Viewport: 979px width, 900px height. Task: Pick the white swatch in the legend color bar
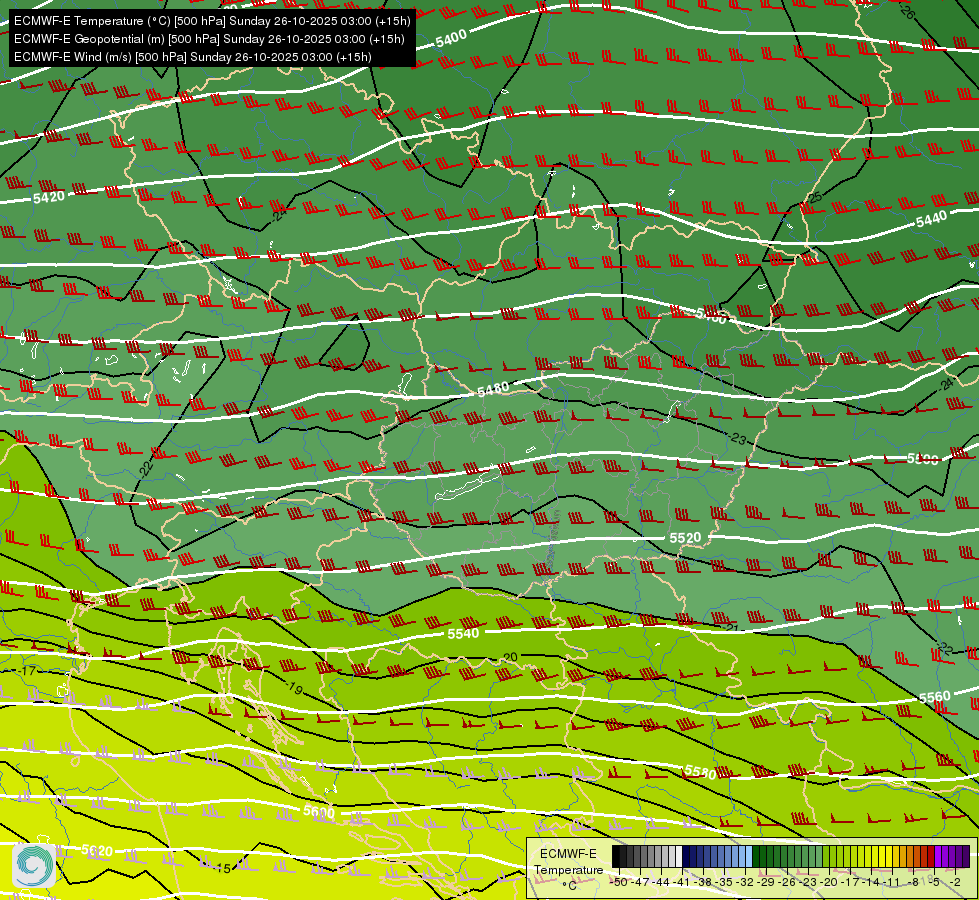(679, 856)
